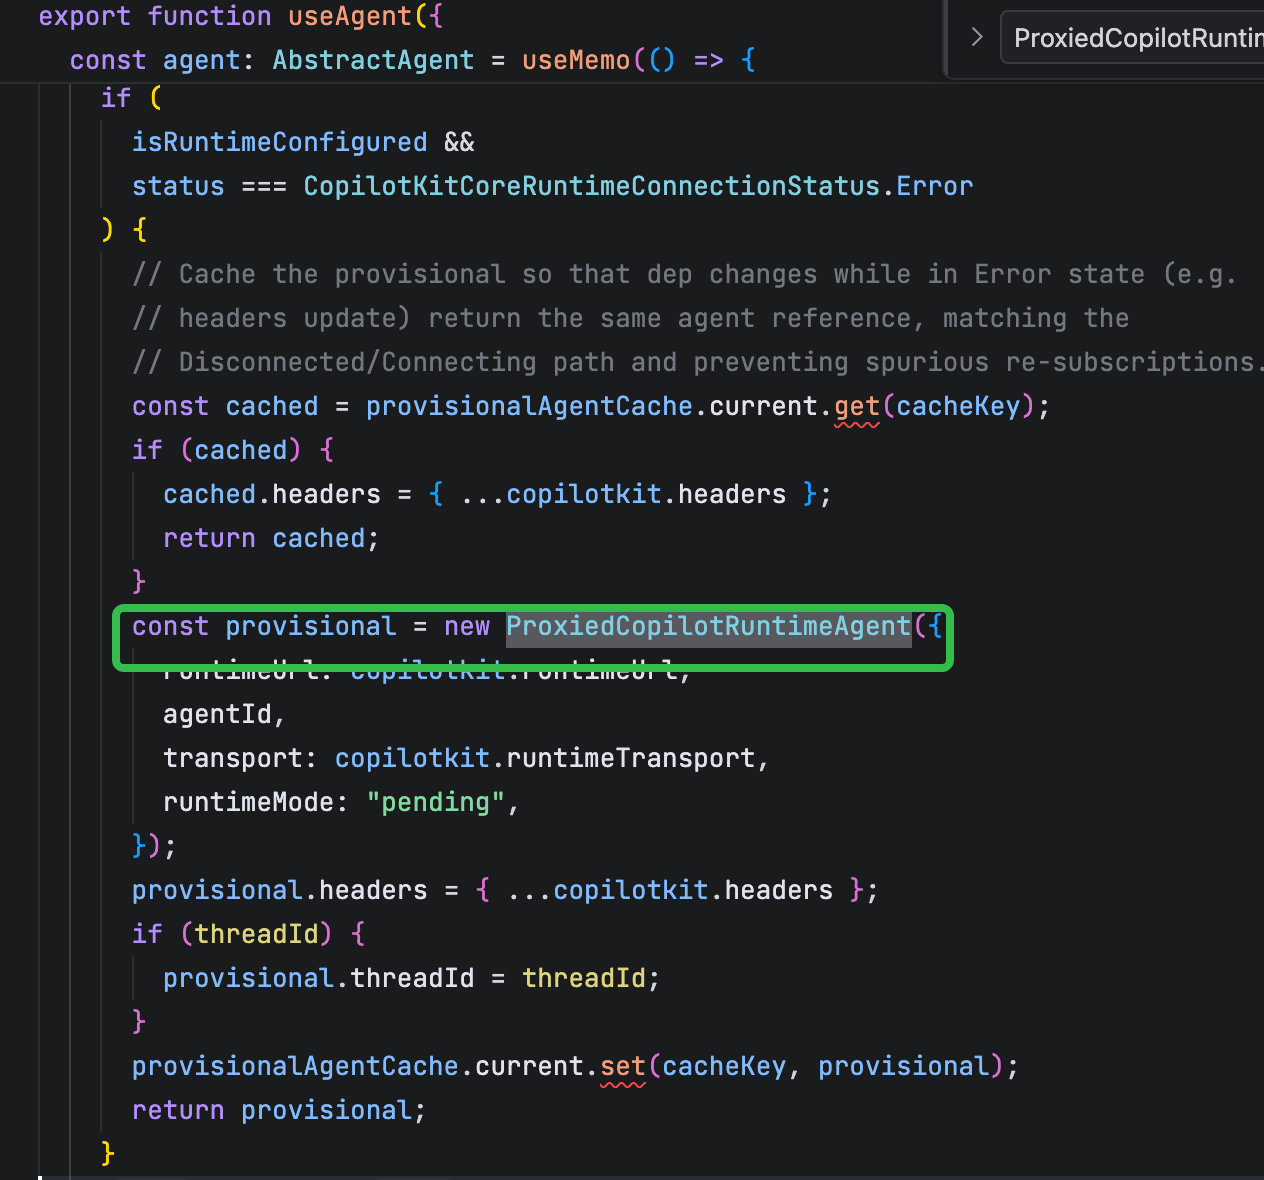
Task: Focus the find box containing ProxiedCopilotRuntim
Action: coord(1133,38)
